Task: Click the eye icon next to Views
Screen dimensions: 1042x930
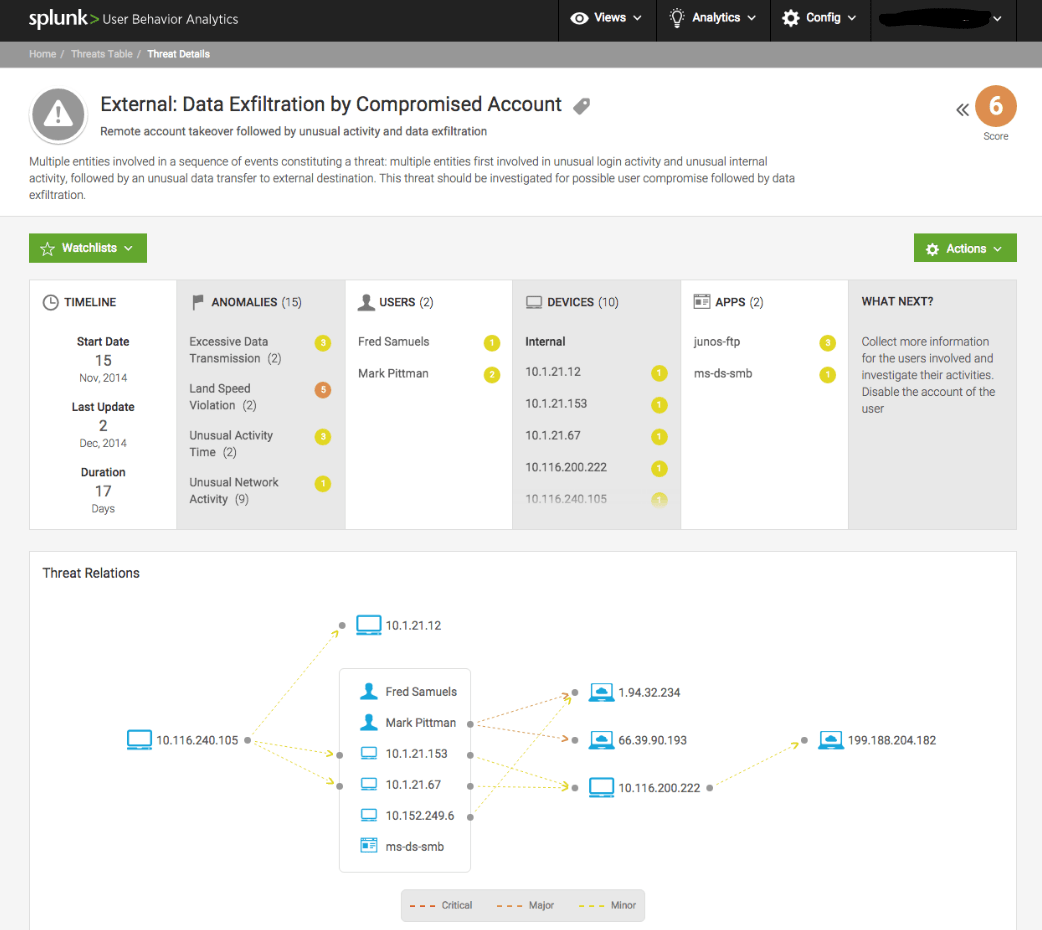Action: pyautogui.click(x=579, y=19)
